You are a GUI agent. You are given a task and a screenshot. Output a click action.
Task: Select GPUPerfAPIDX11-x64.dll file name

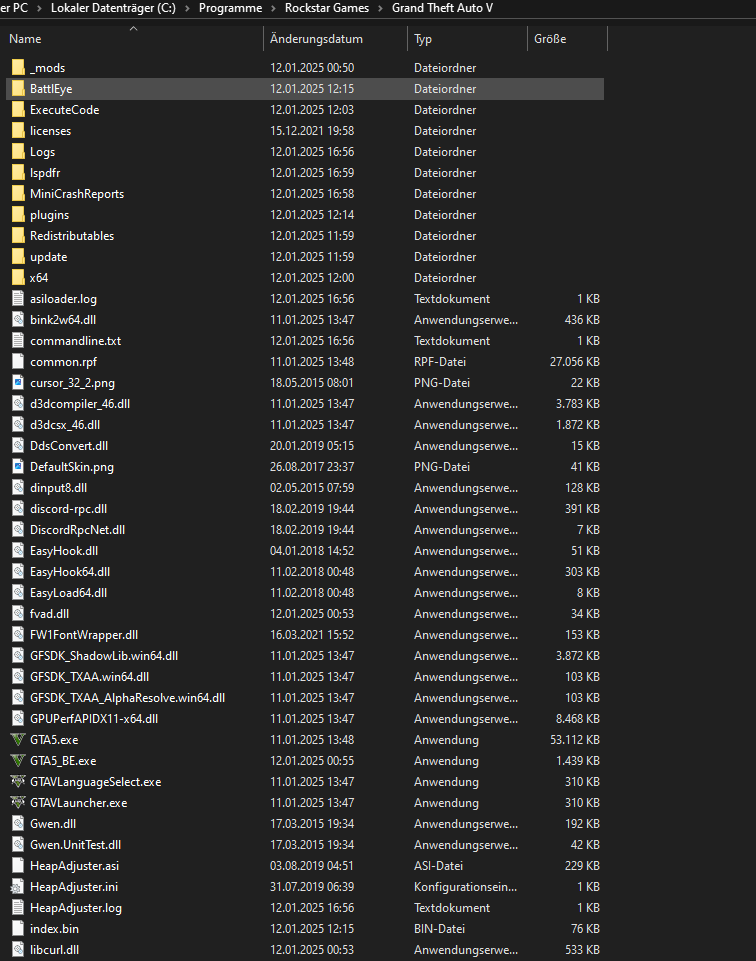(94, 719)
